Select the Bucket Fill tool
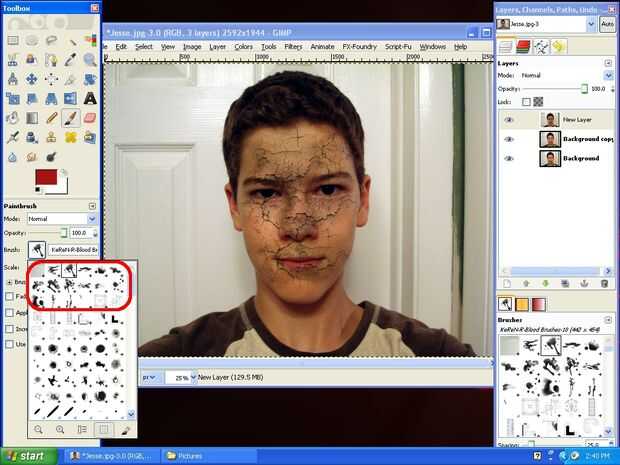Screen dimensions: 620x465 pos(13,118)
